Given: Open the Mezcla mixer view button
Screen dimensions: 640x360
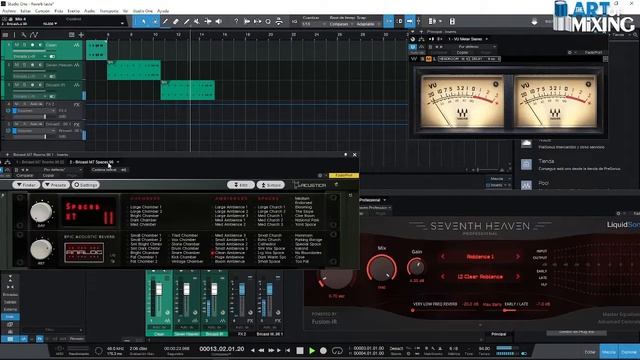Looking at the screenshot, I should [x=609, y=352].
